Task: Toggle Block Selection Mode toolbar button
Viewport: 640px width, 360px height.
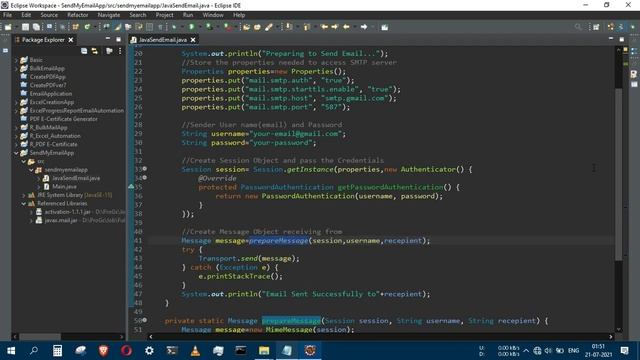Action: [149, 27]
